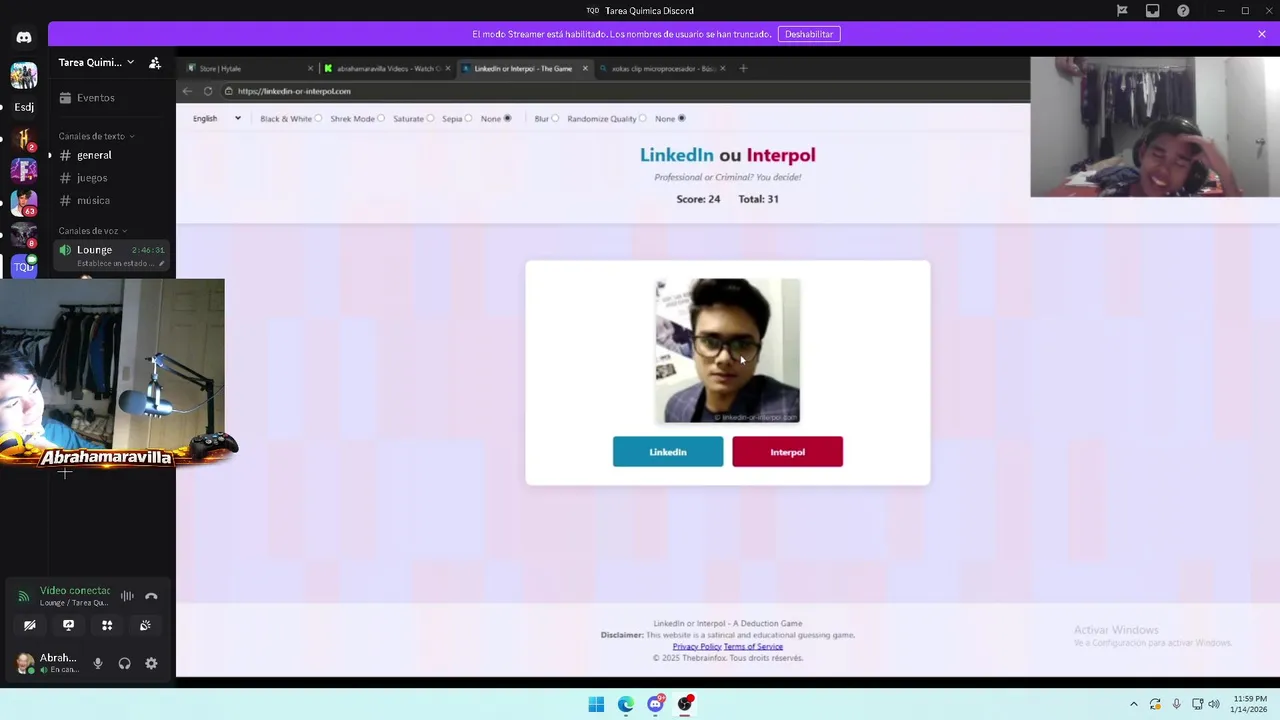Open Discord direct messages home icon
The image size is (1280, 720).
tap(24, 37)
